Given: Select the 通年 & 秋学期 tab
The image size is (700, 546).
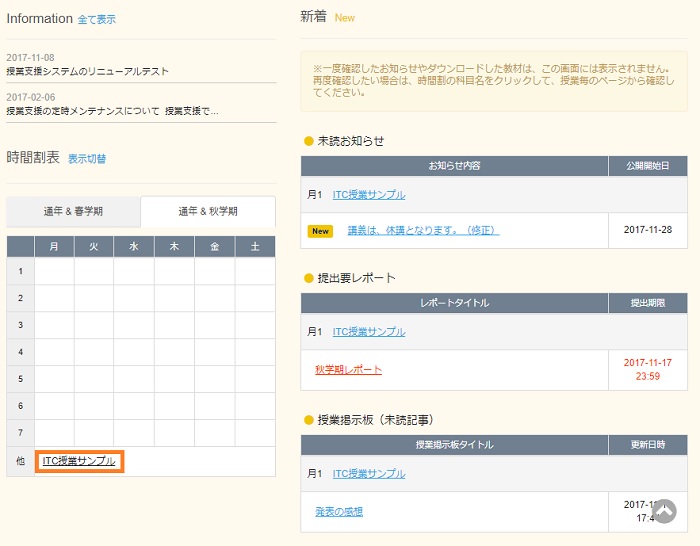Looking at the screenshot, I should pos(208,212).
